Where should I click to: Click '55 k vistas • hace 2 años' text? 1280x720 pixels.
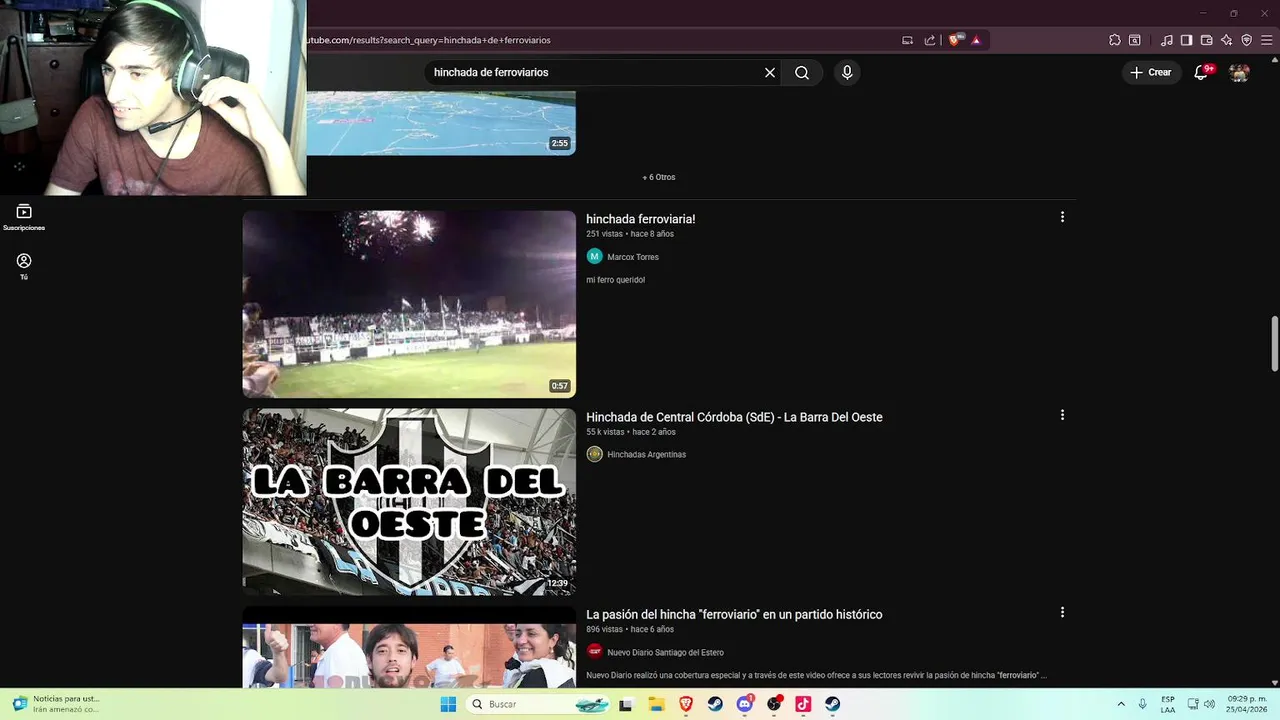tap(631, 432)
